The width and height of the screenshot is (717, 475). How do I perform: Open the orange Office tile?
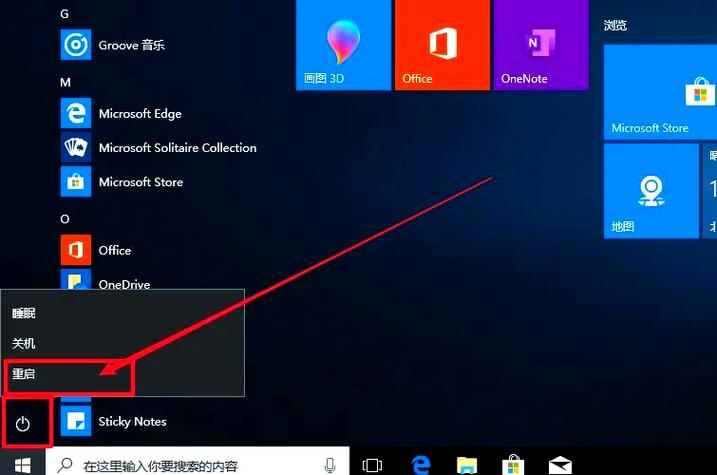(442, 45)
